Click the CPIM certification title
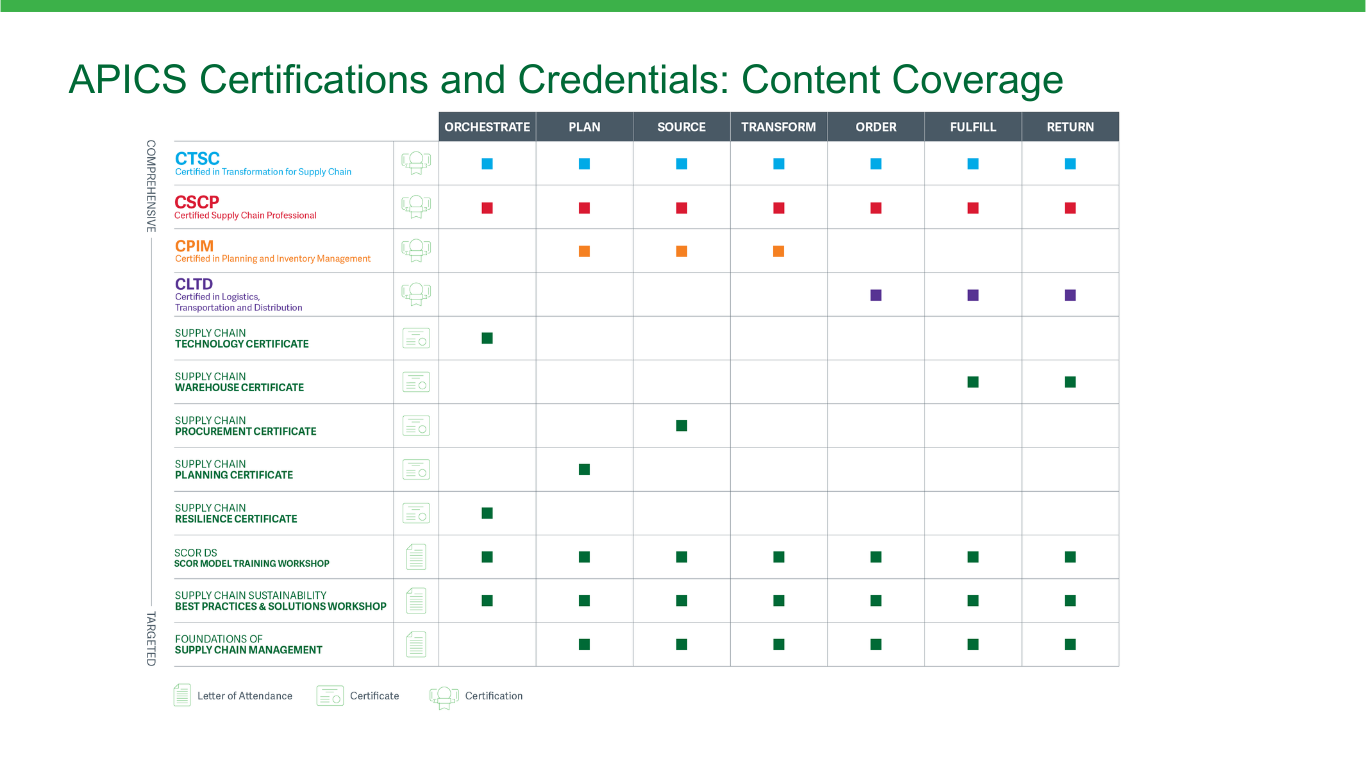 (x=195, y=246)
